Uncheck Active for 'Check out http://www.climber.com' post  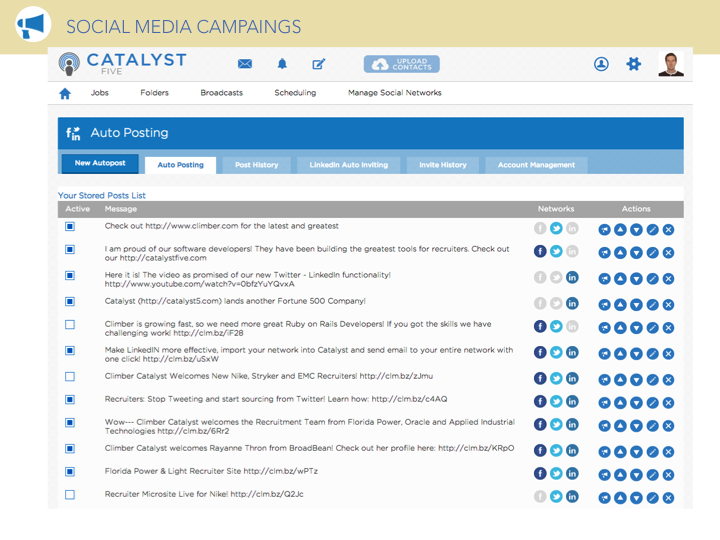[70, 226]
